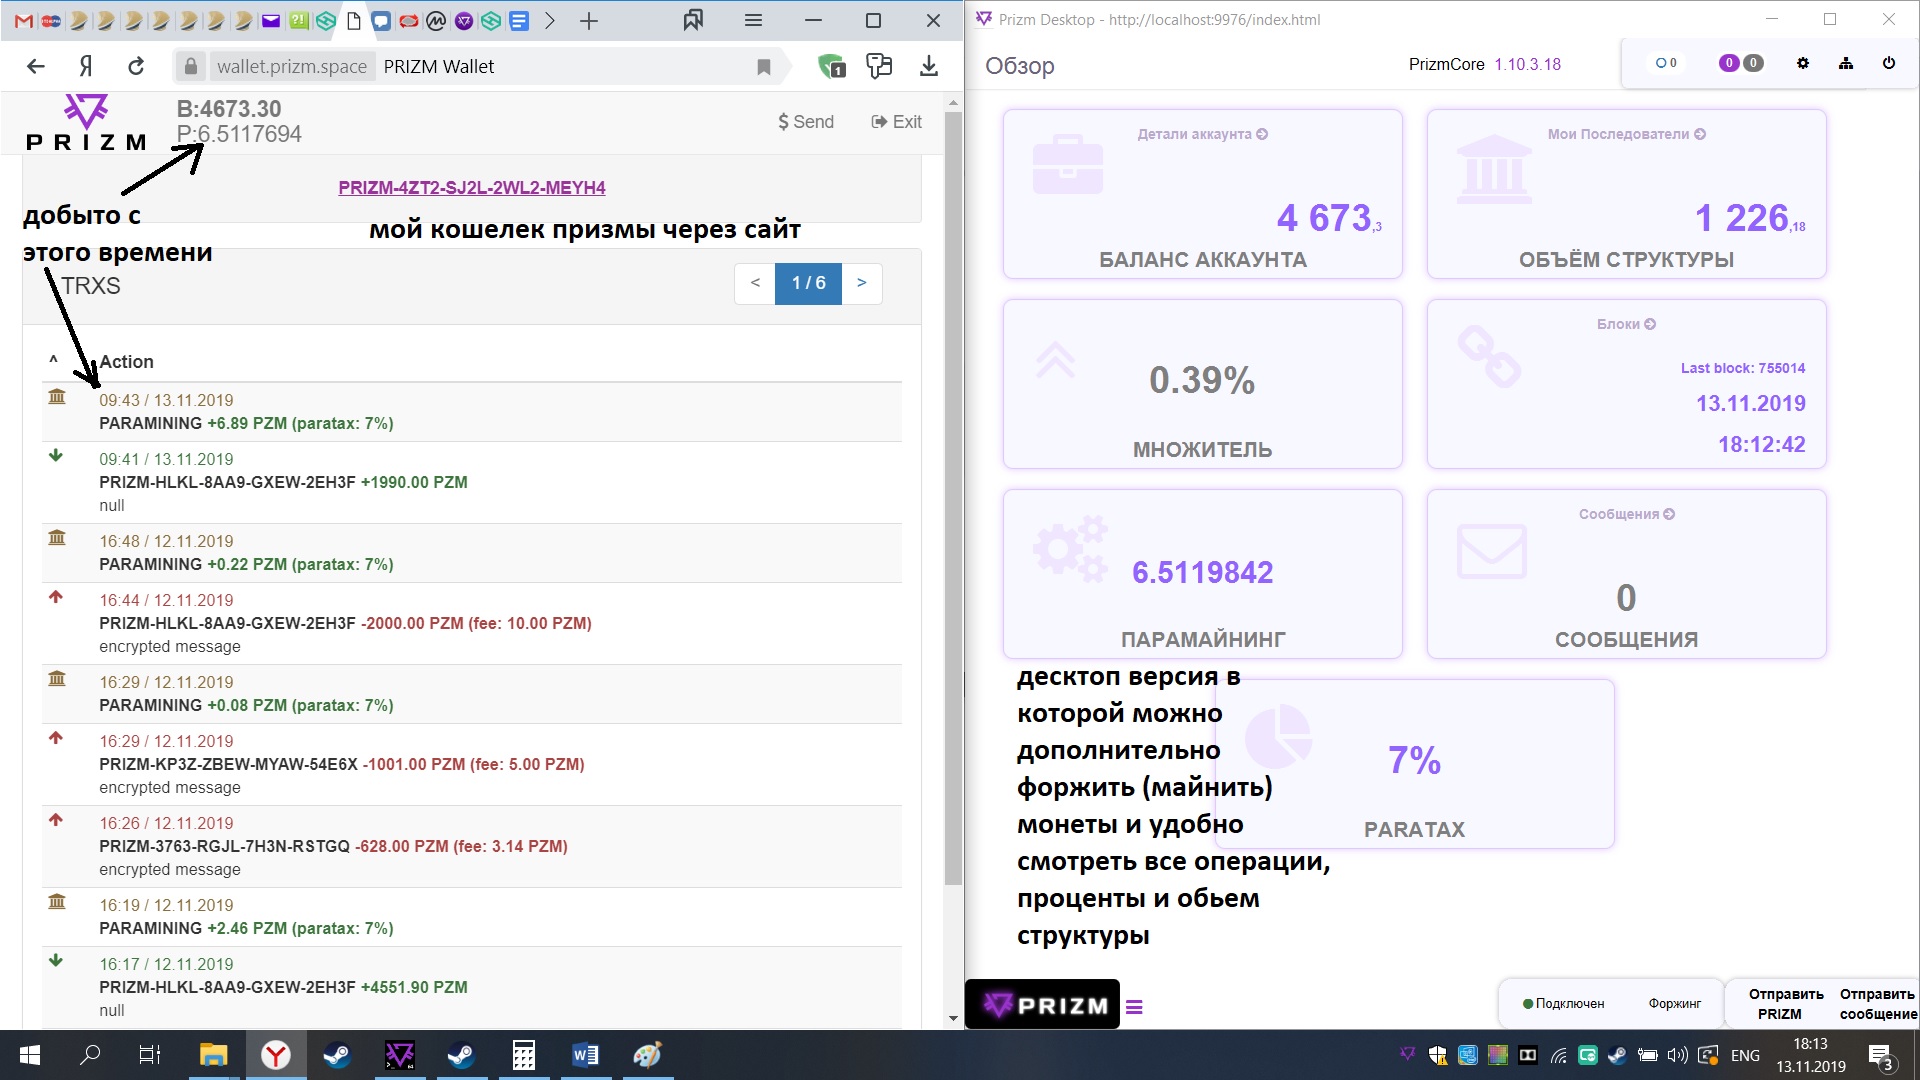Open the hamburger menu beside the PRIZM logo
The image size is (1920, 1080).
(x=1134, y=1007)
